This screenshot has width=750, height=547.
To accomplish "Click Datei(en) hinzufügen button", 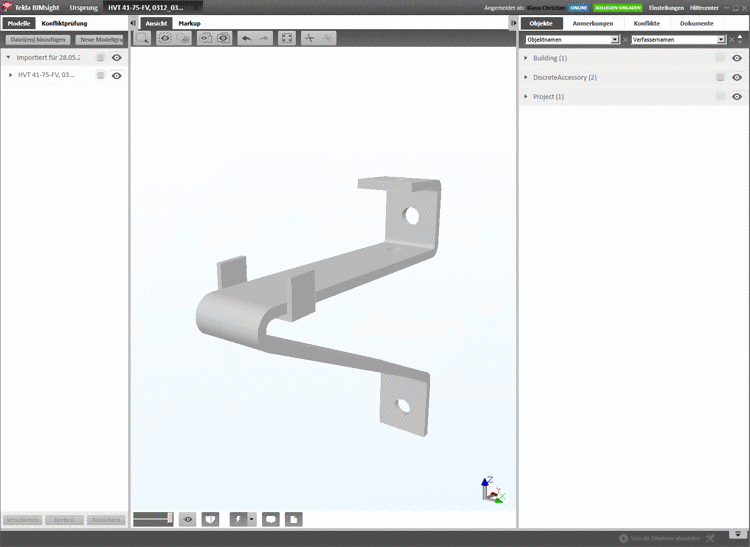I will (x=38, y=40).
